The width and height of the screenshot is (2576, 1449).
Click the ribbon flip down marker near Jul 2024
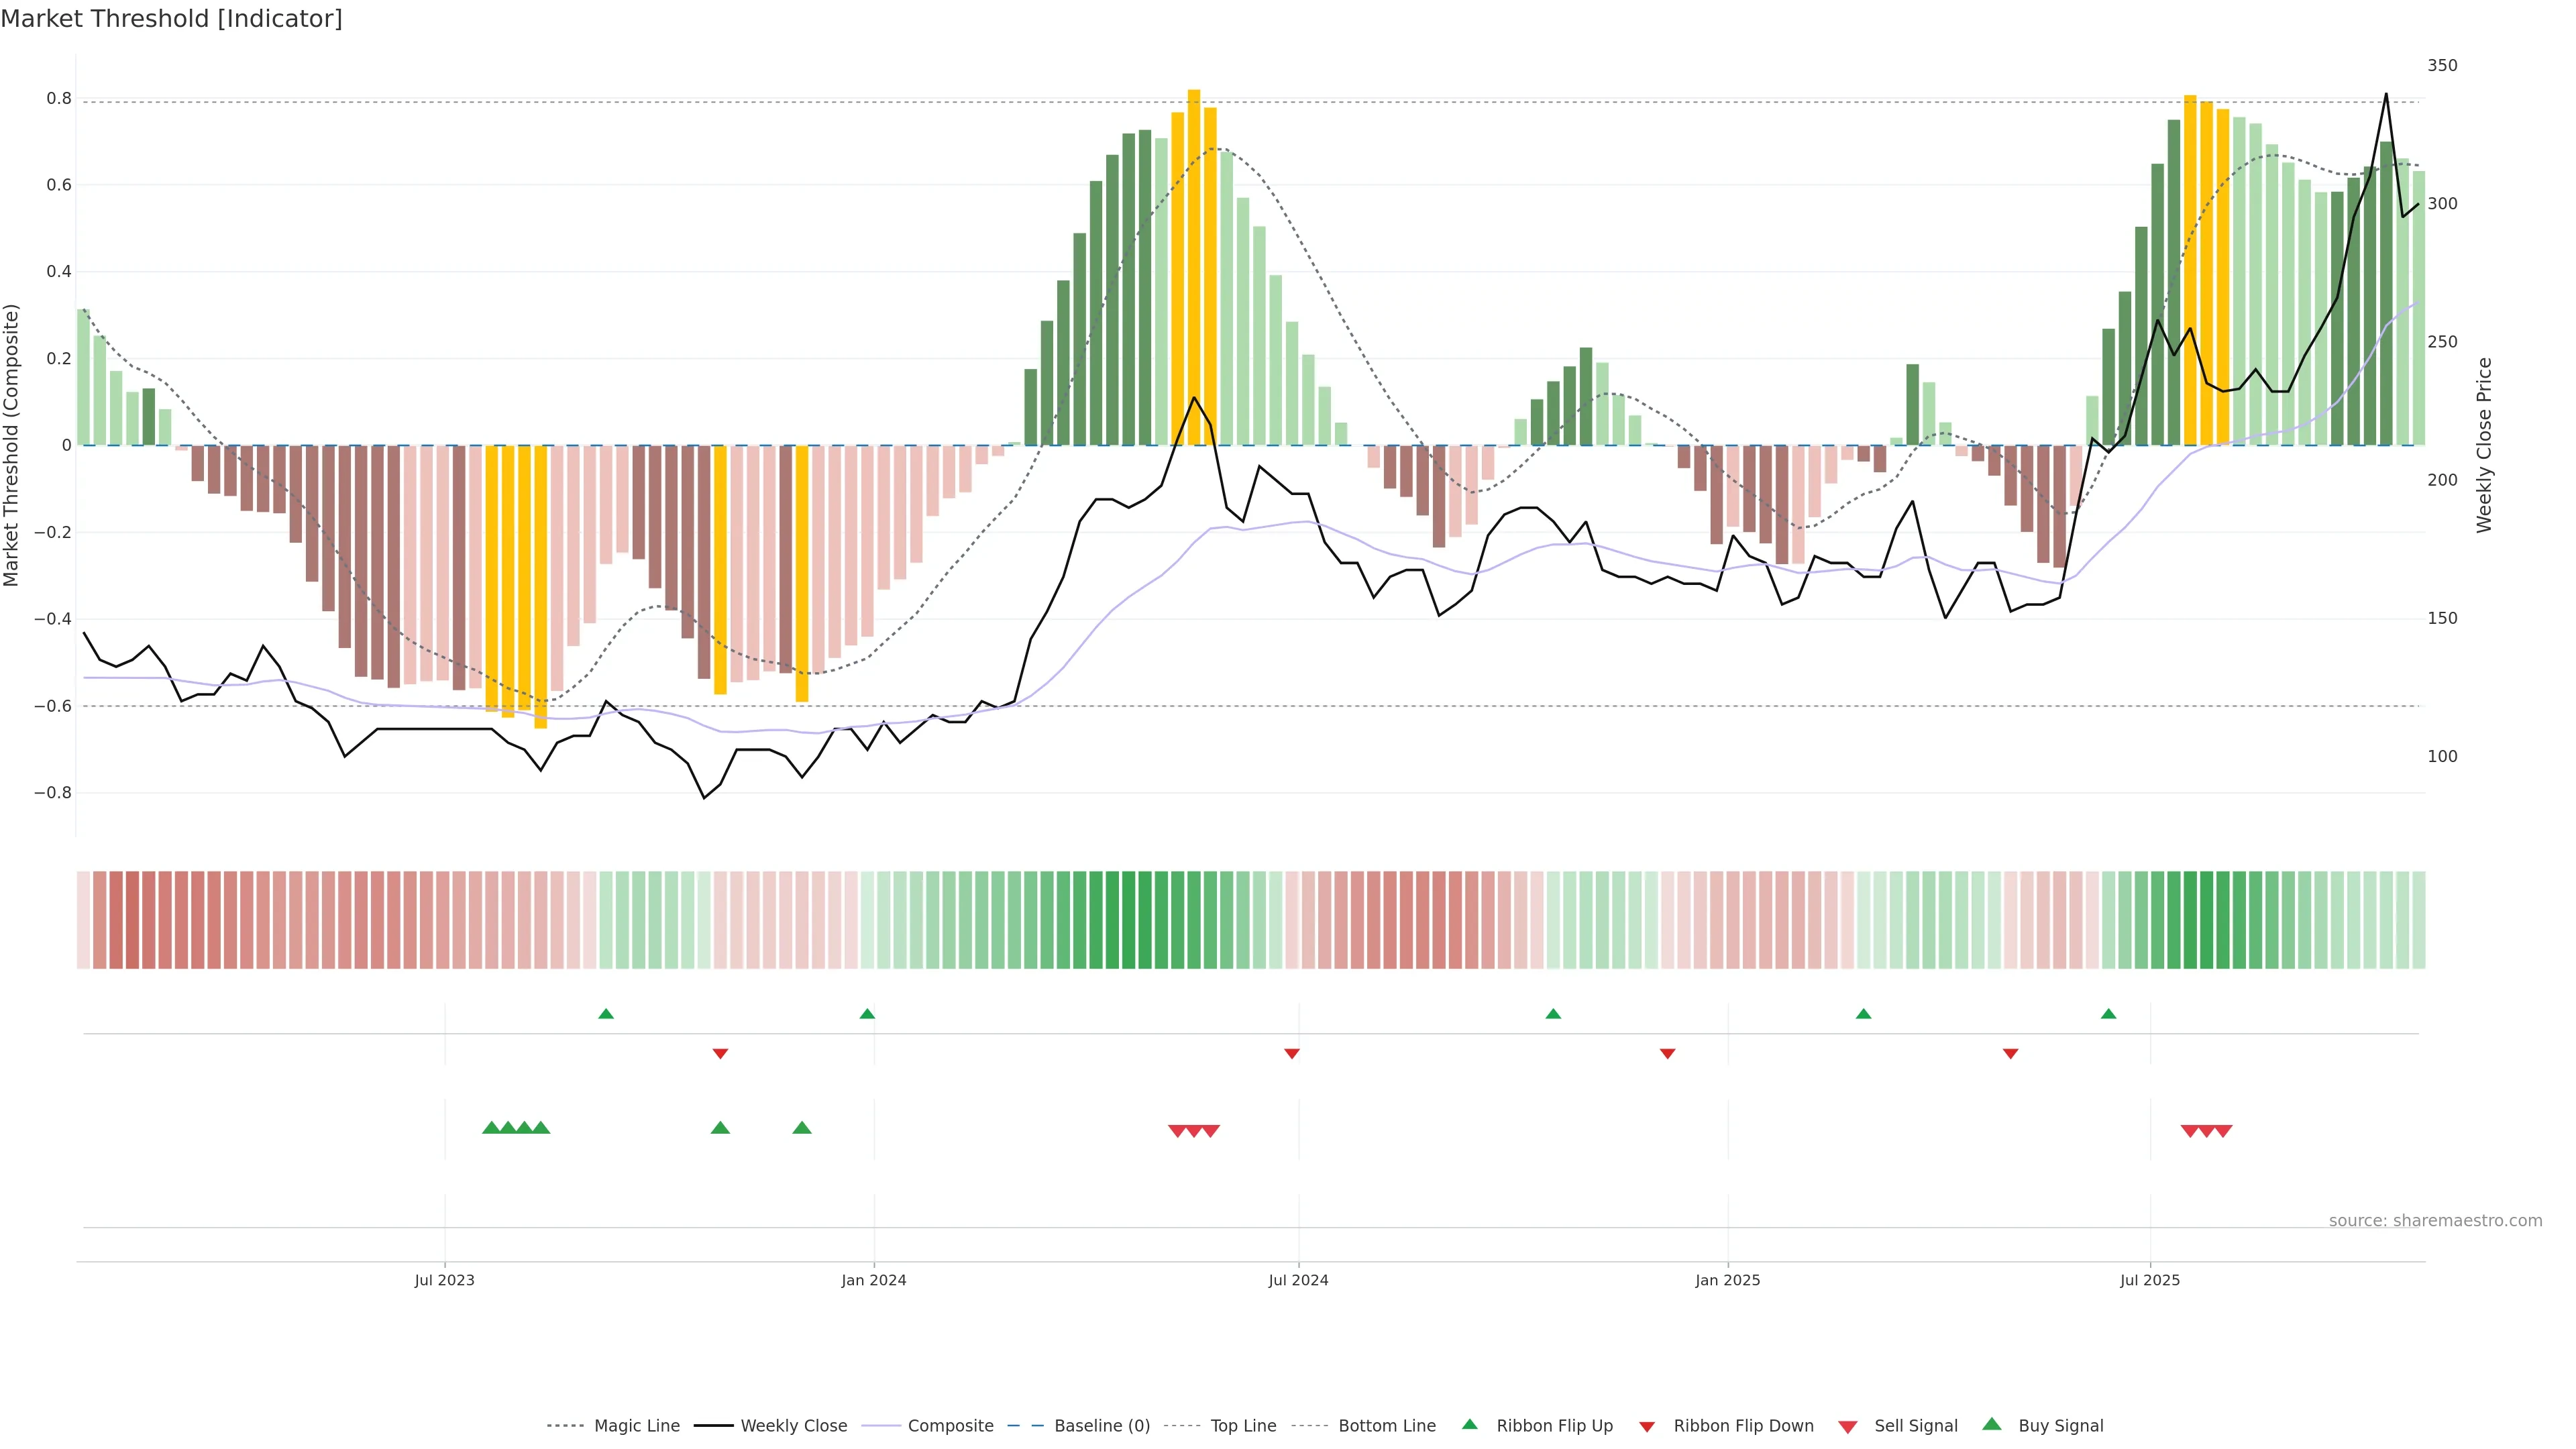[x=1291, y=1053]
